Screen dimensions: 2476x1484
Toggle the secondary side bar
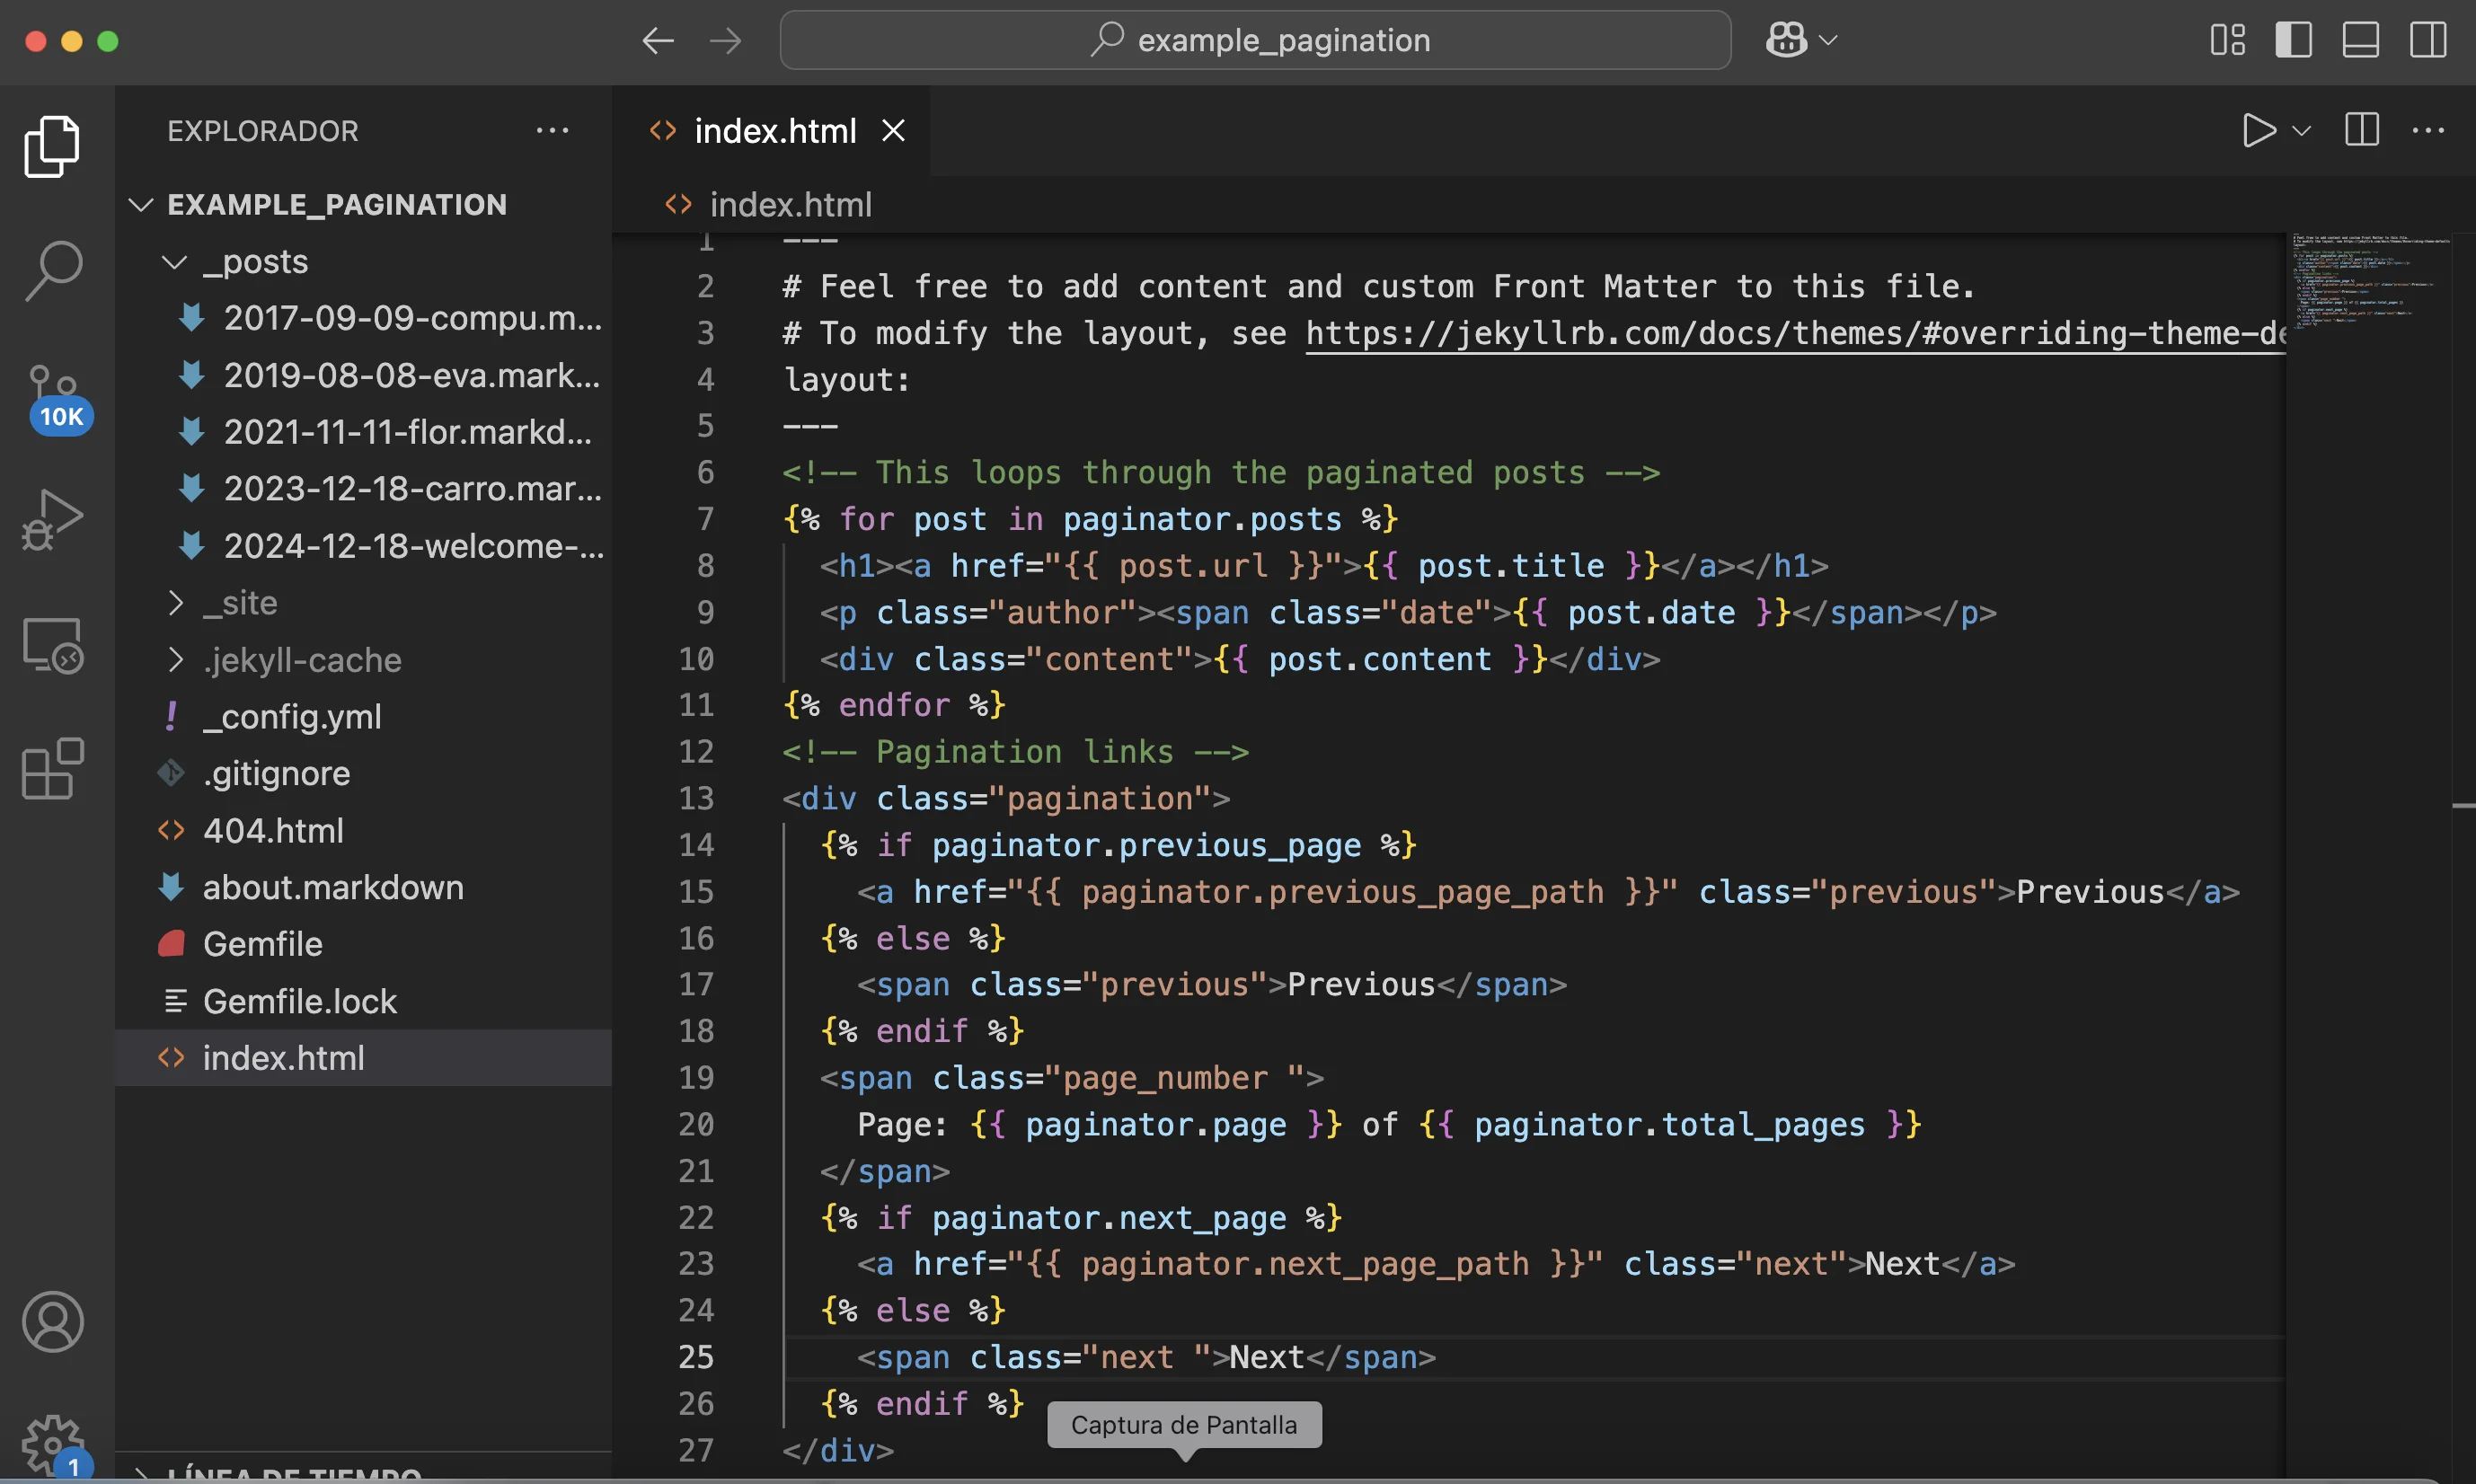(2427, 41)
